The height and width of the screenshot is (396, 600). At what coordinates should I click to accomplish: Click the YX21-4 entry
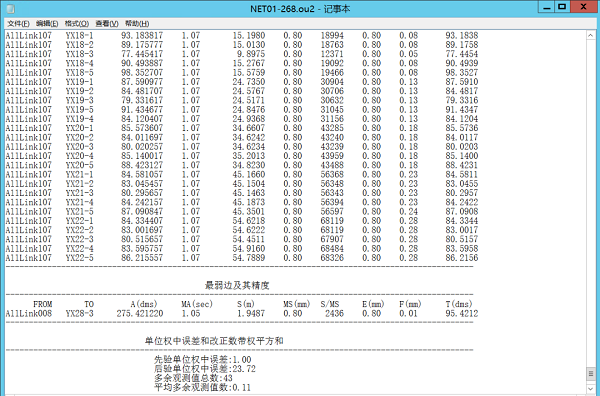click(x=80, y=202)
